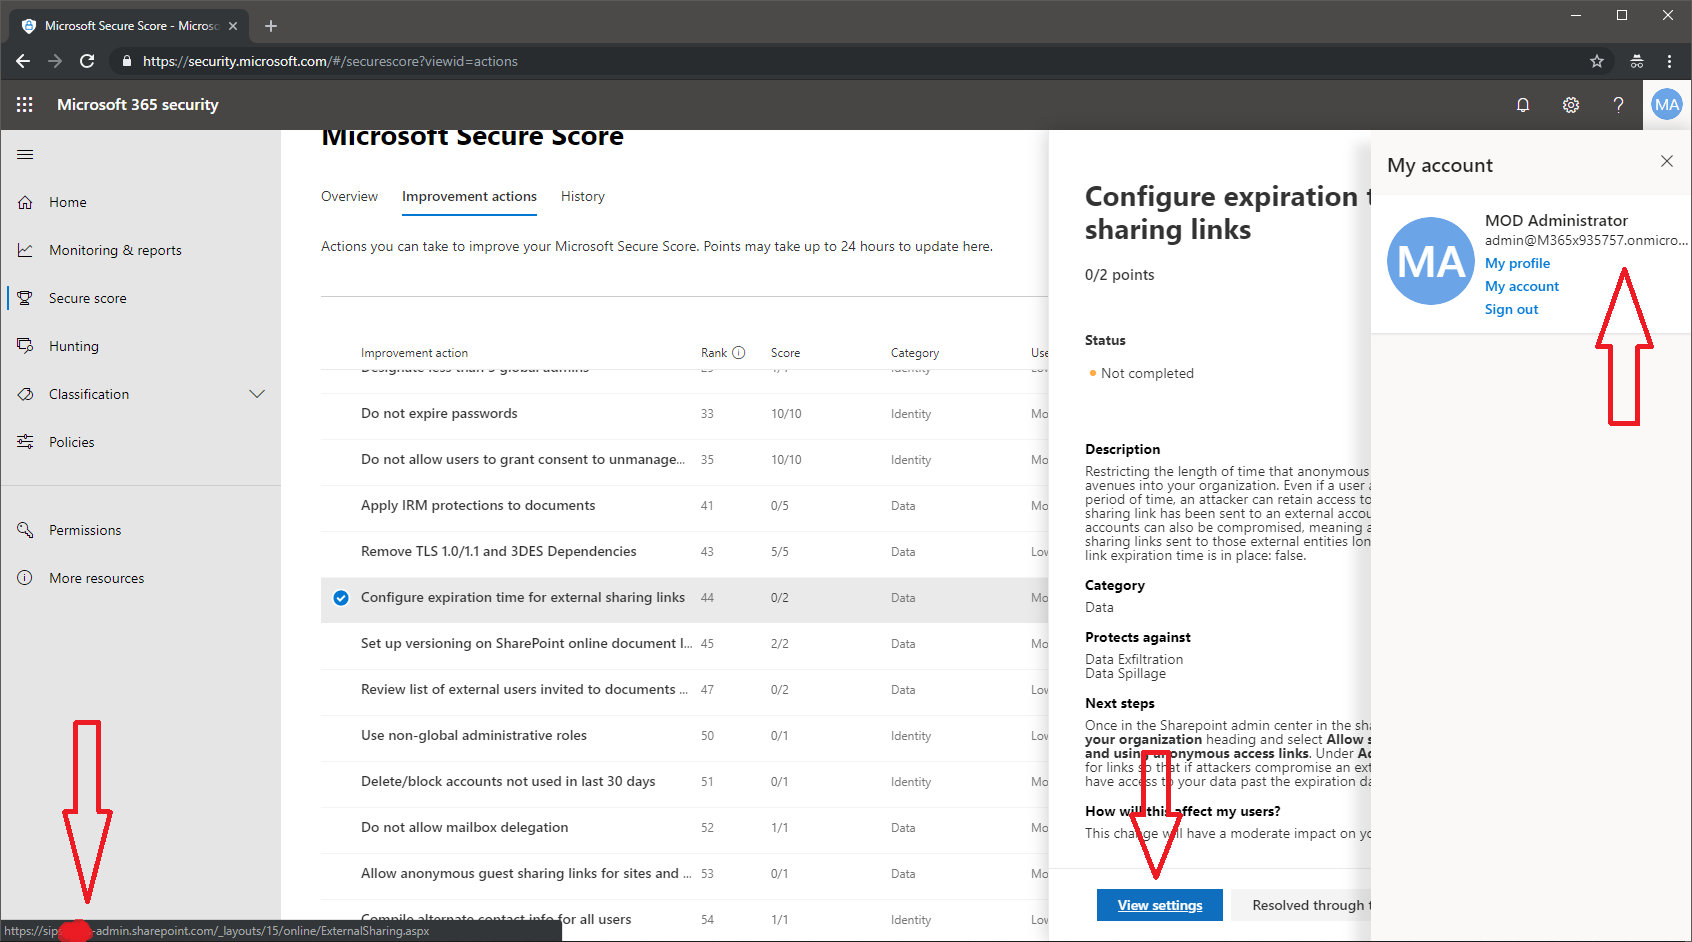
Task: Click the large MA profile picture
Action: point(1431,261)
